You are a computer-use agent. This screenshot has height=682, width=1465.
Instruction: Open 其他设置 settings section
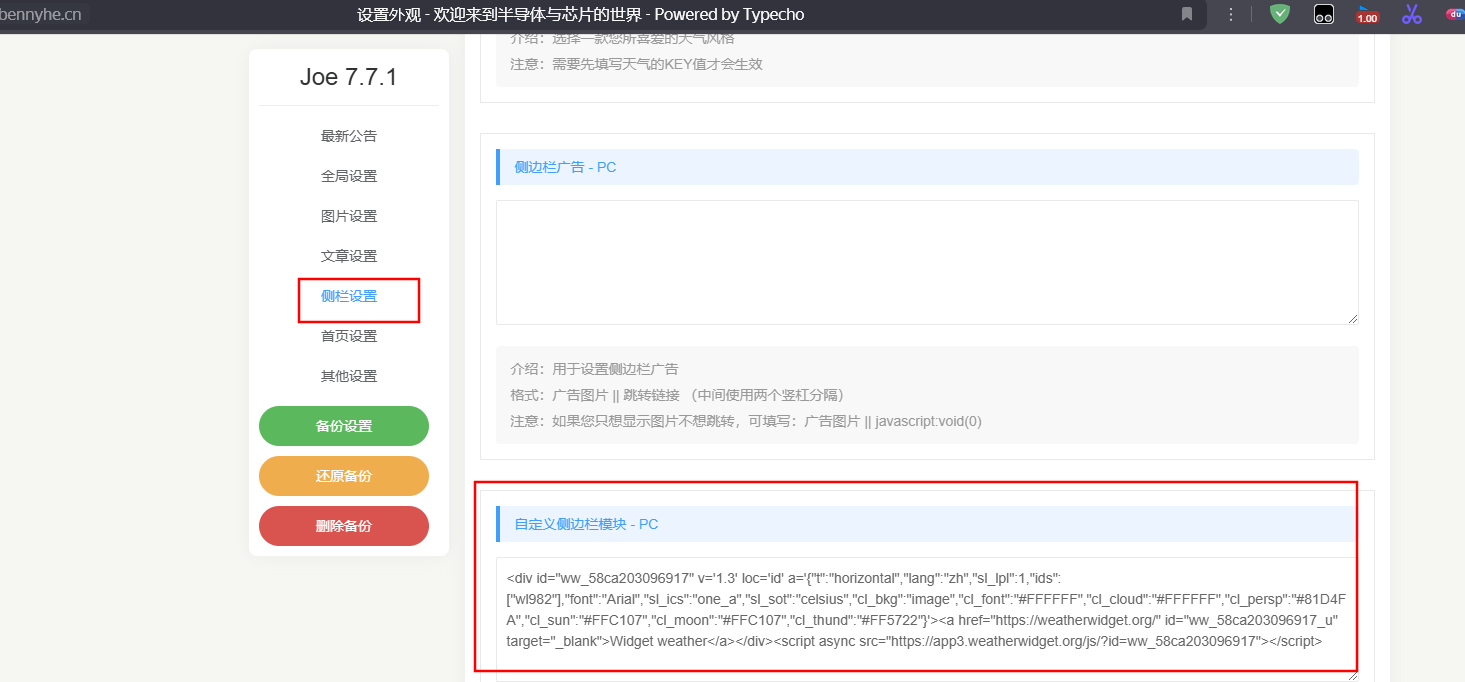point(349,376)
